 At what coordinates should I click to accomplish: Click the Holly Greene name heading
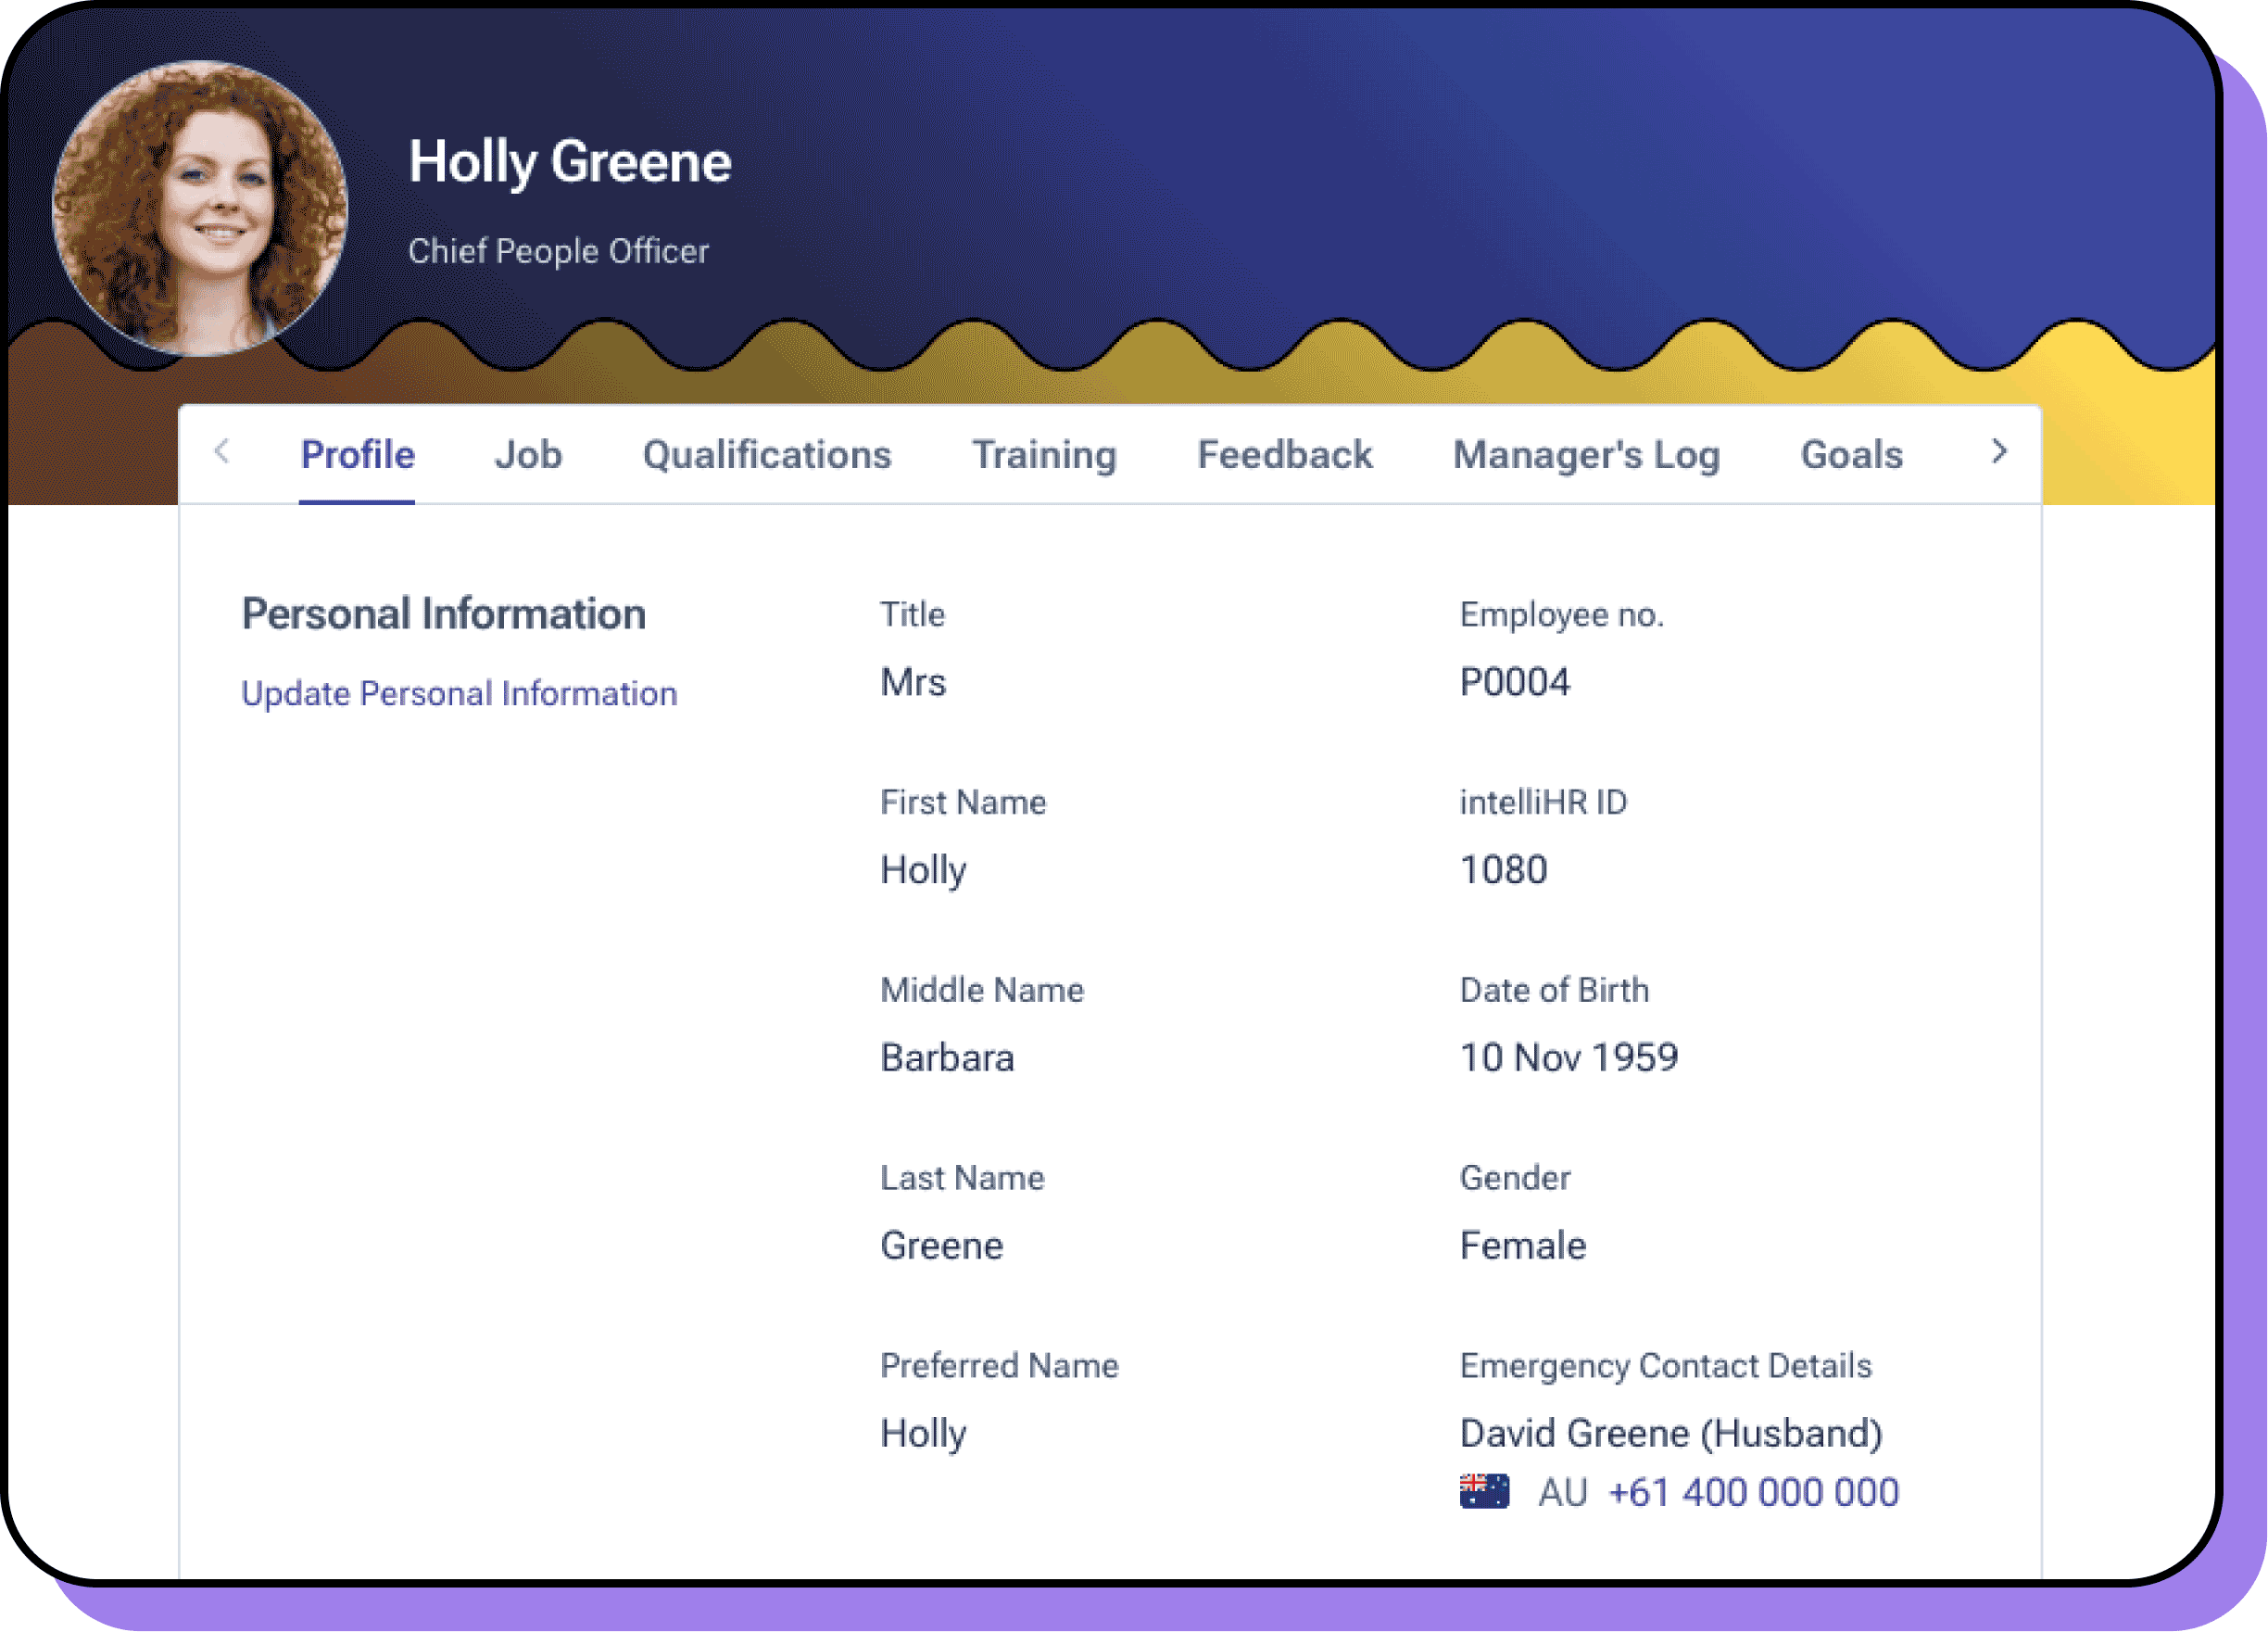(x=569, y=162)
